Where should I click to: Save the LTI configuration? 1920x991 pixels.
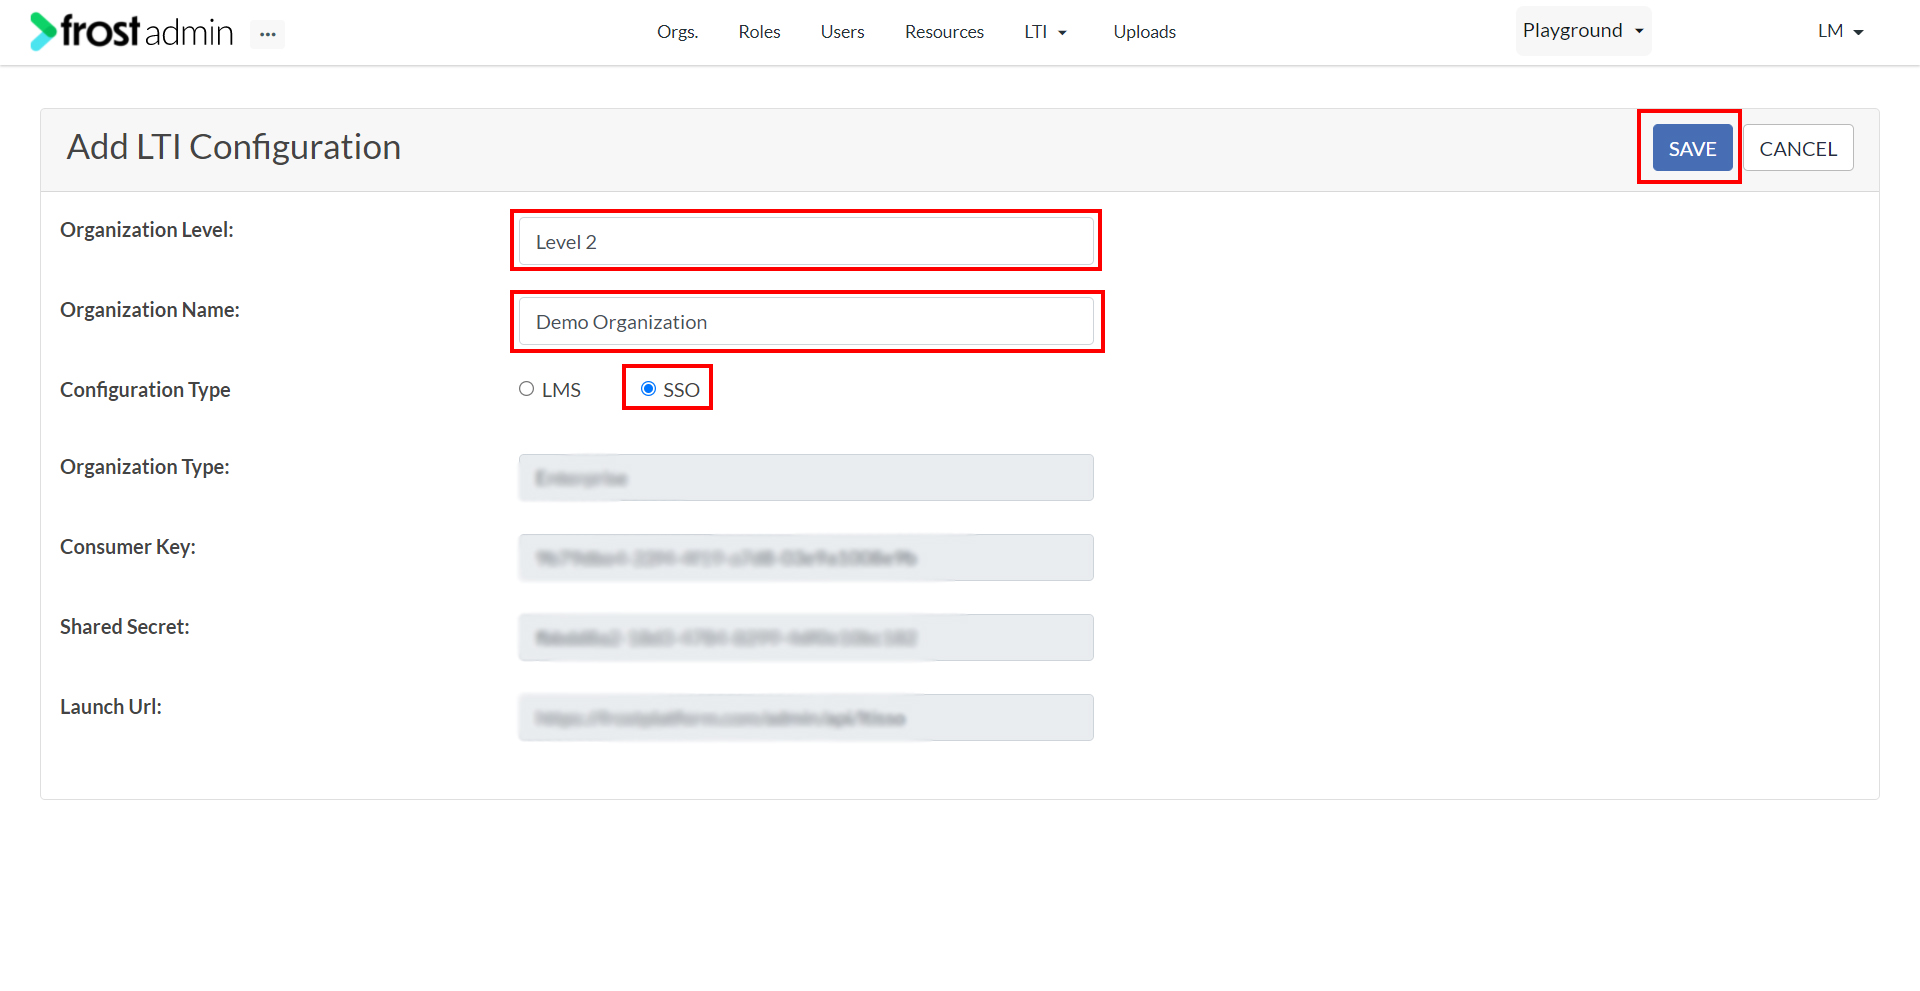pyautogui.click(x=1691, y=147)
